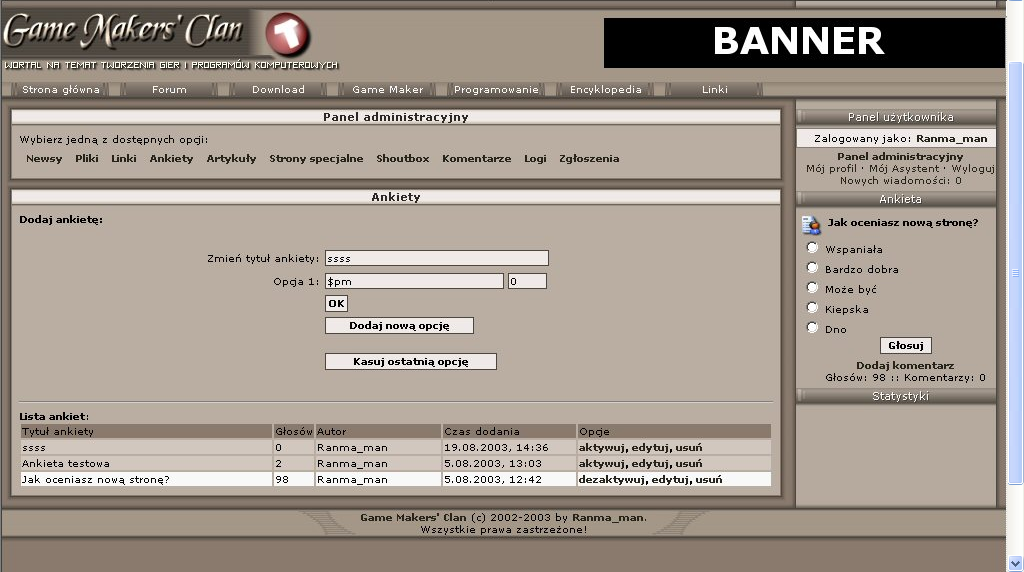The image size is (1024, 572).
Task: Open 'Artykuły' in the admin panel
Action: pos(231,159)
